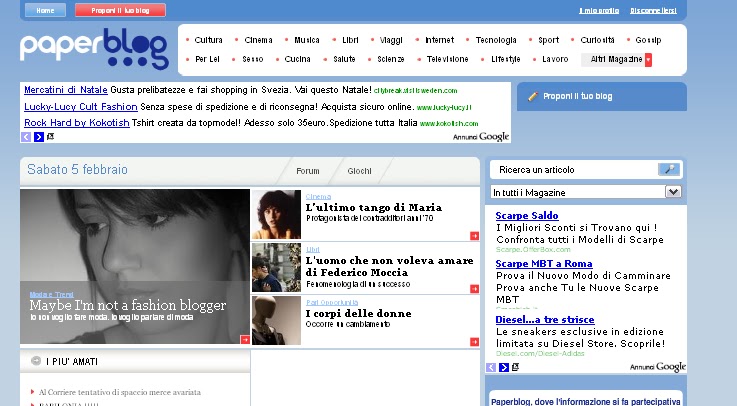This screenshot has height=406, width=737.
Task: Open the Viaggi category
Action: pos(391,40)
